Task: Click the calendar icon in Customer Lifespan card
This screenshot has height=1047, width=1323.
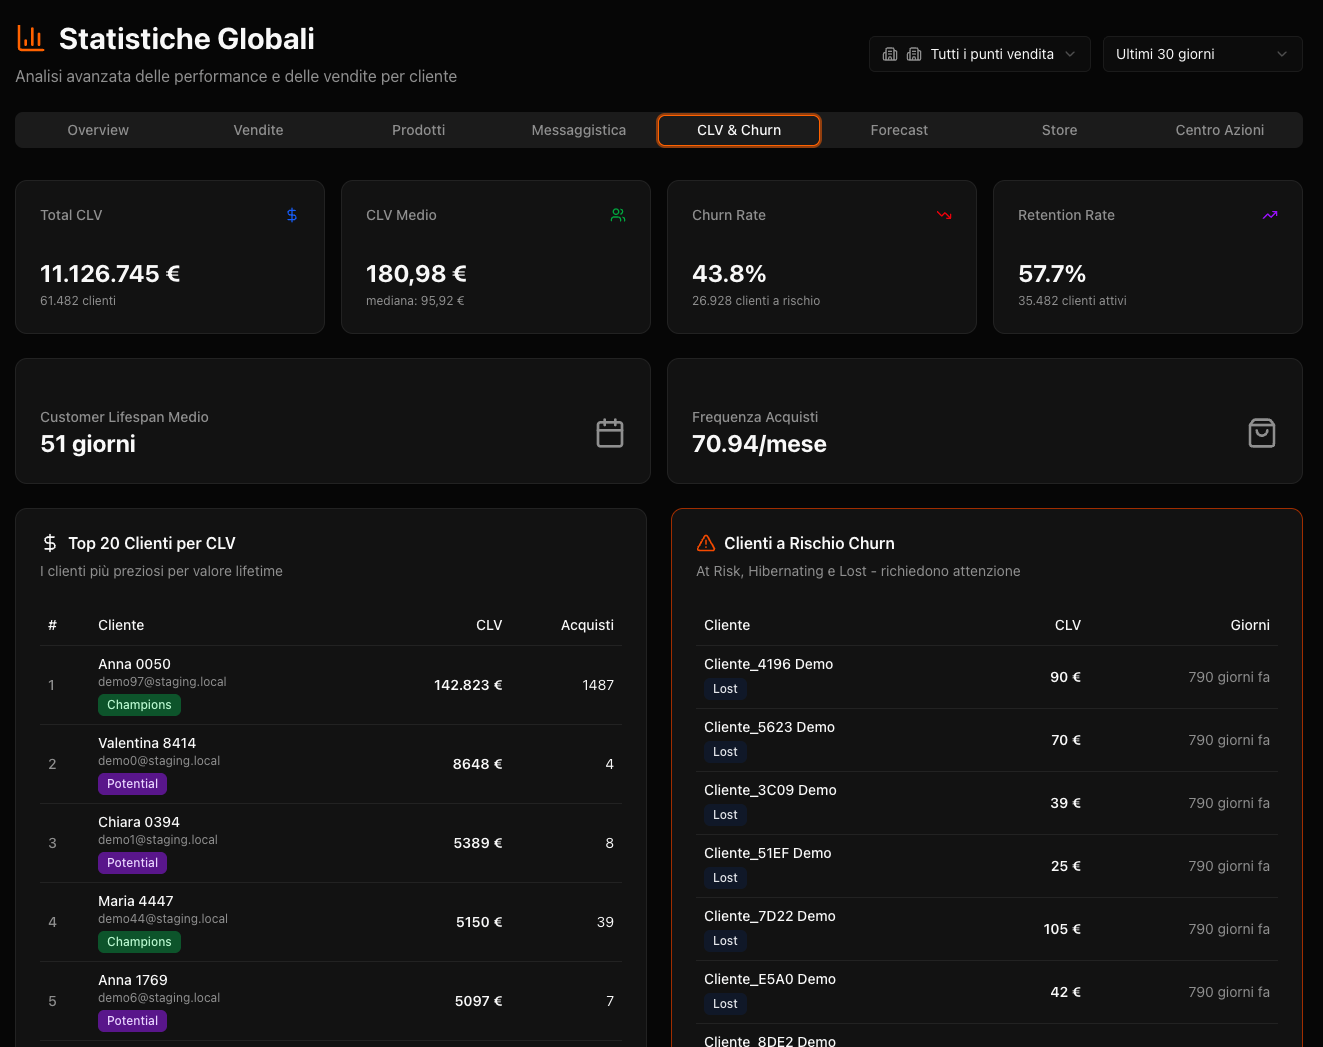Action: pyautogui.click(x=610, y=433)
